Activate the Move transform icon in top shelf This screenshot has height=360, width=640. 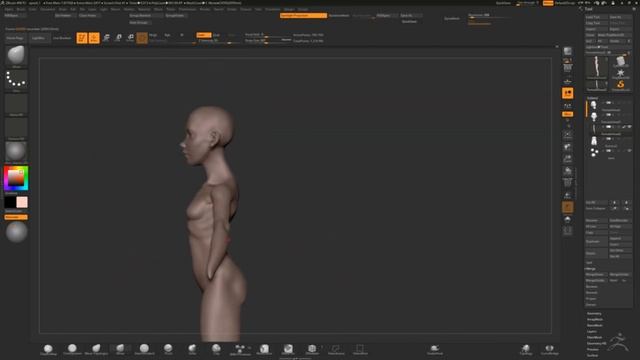[106, 38]
